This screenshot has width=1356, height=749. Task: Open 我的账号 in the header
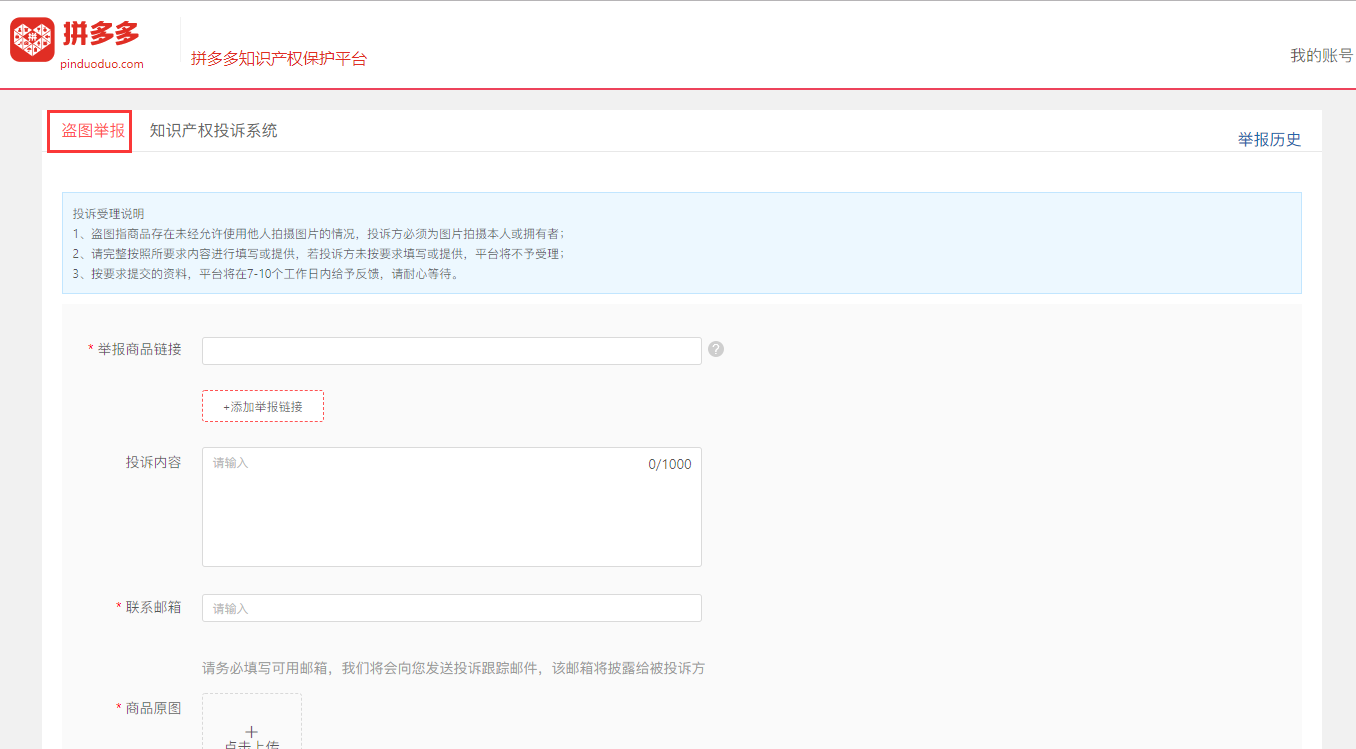[x=1322, y=56]
